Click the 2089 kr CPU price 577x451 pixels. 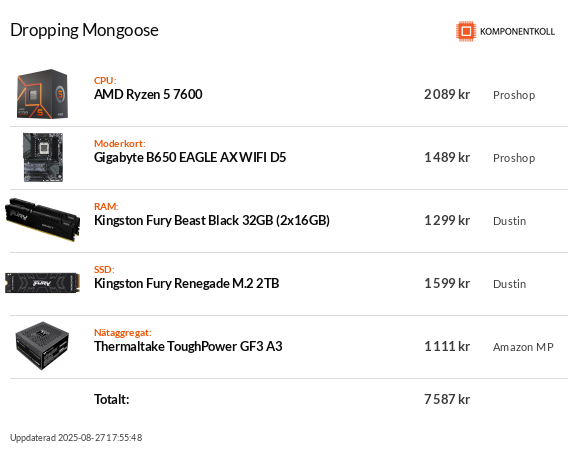447,95
